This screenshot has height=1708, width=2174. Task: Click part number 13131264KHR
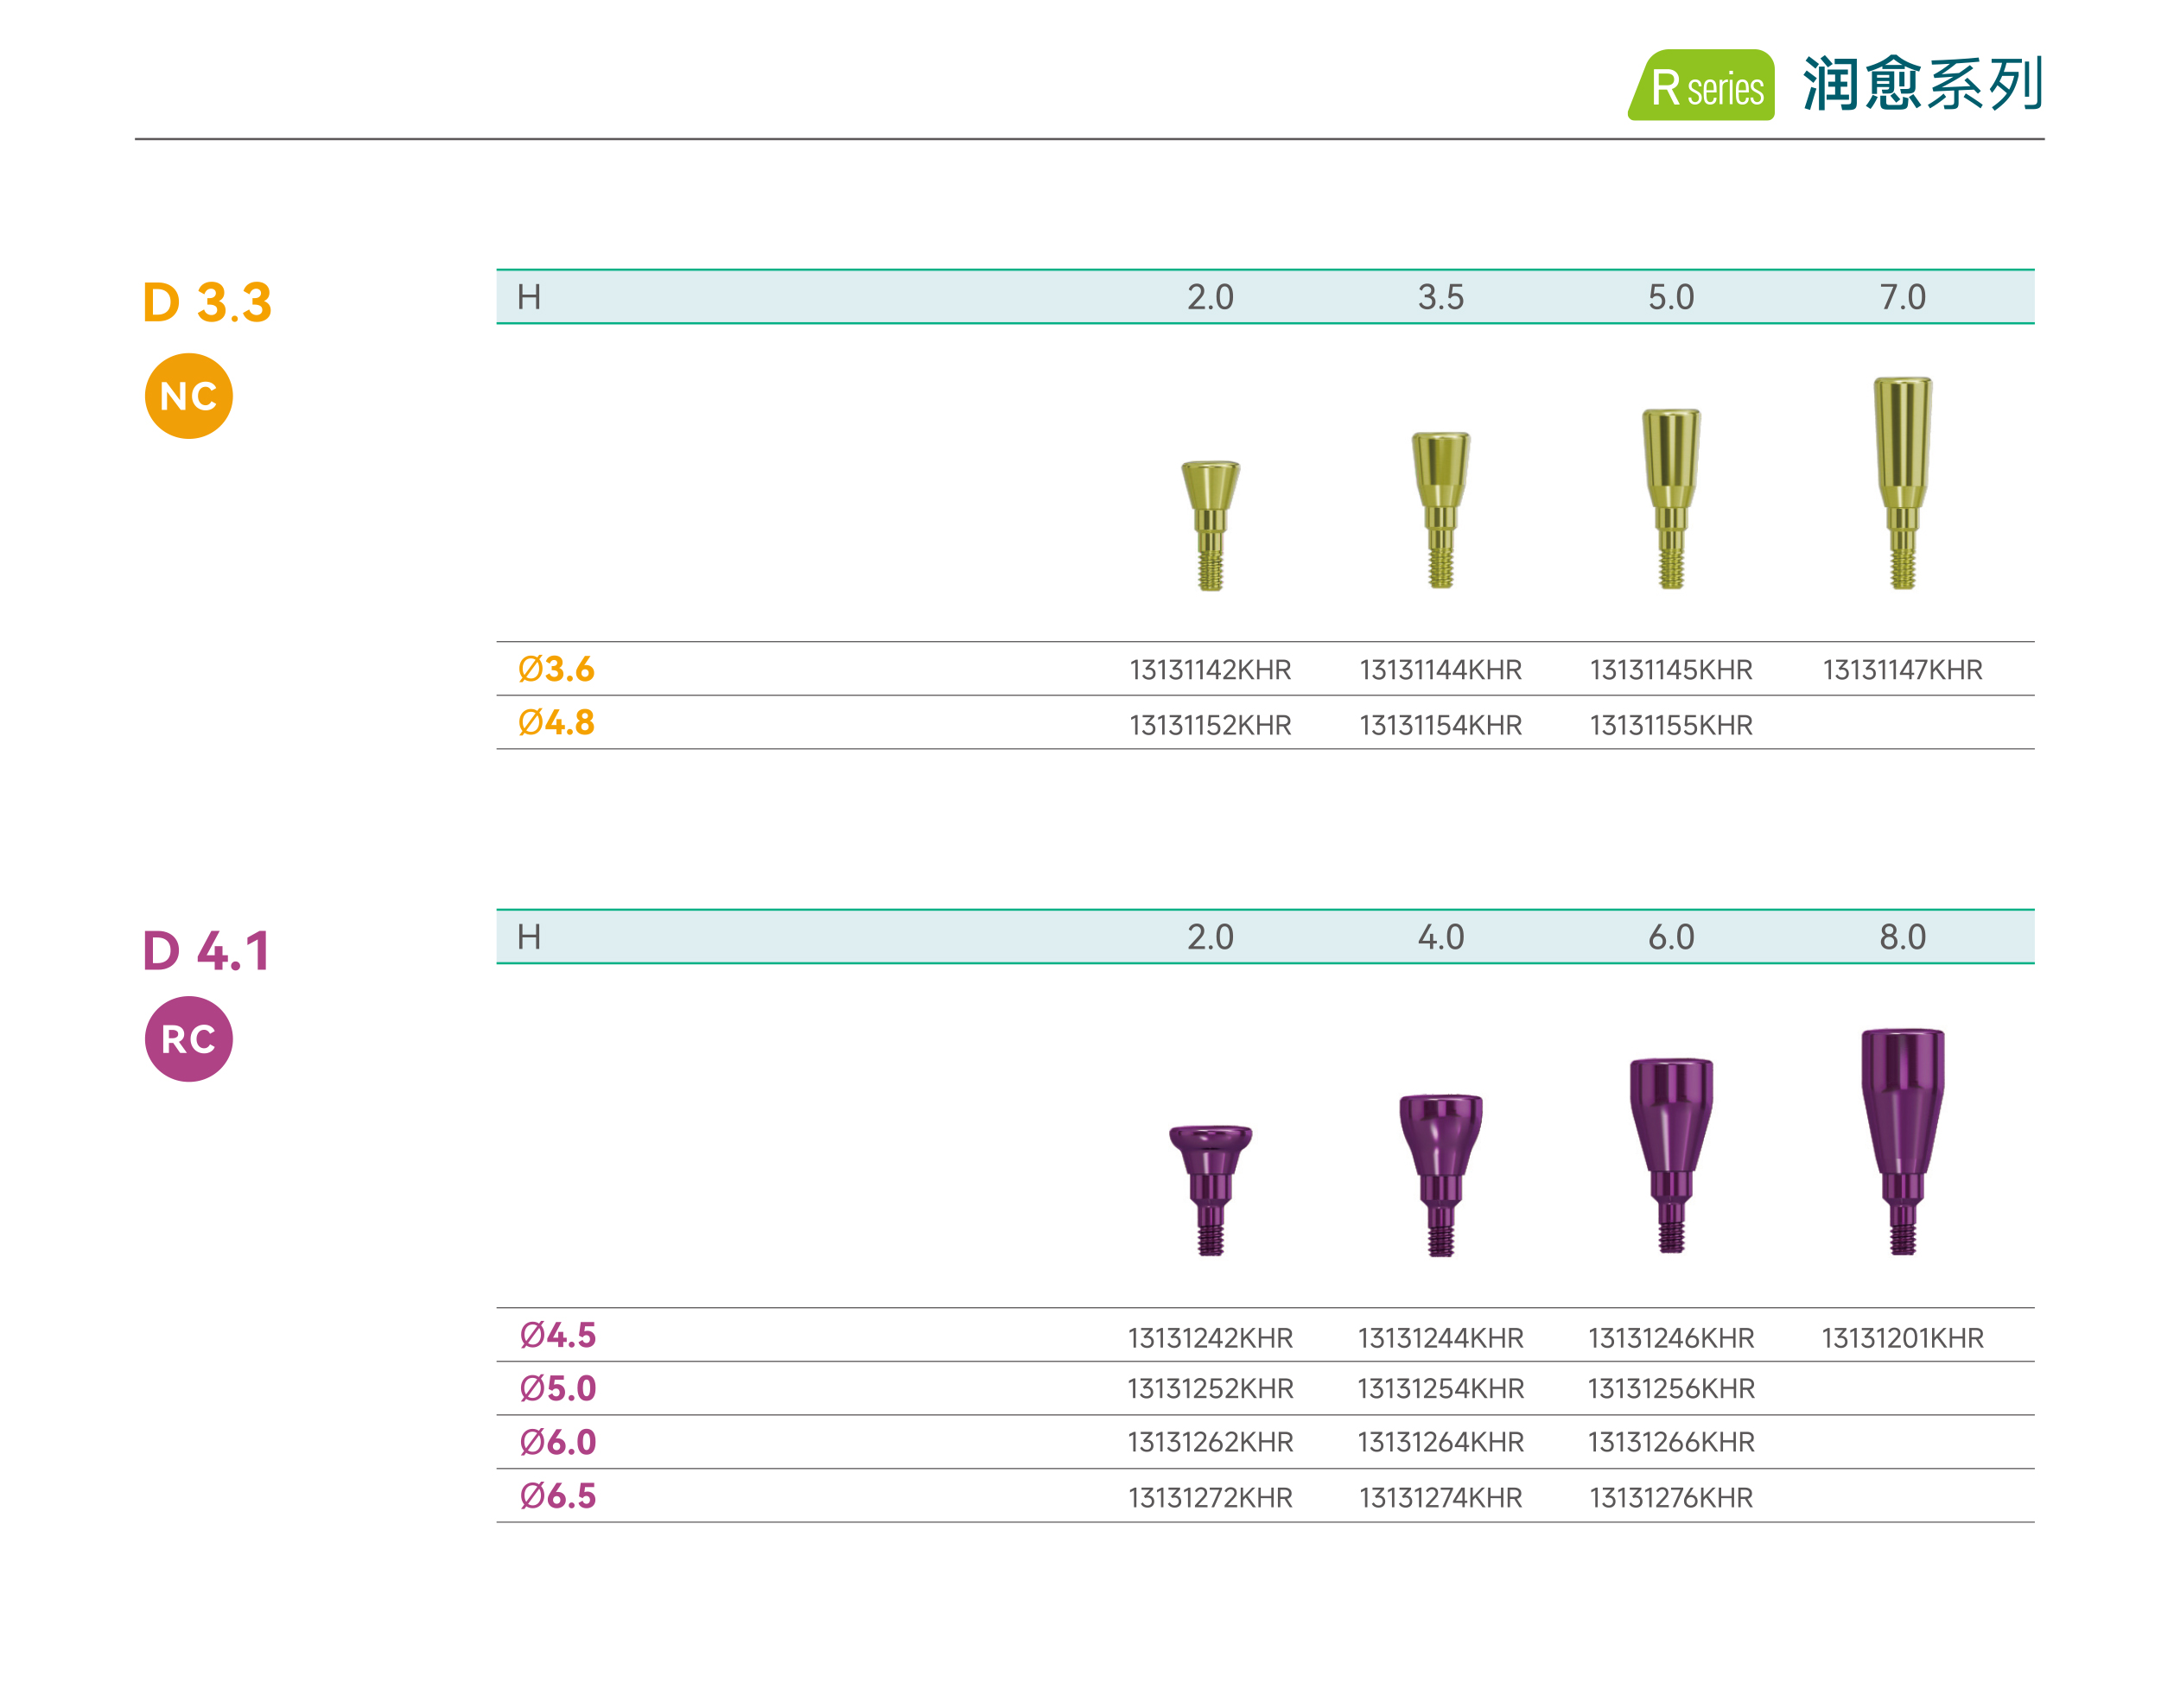(1440, 1442)
